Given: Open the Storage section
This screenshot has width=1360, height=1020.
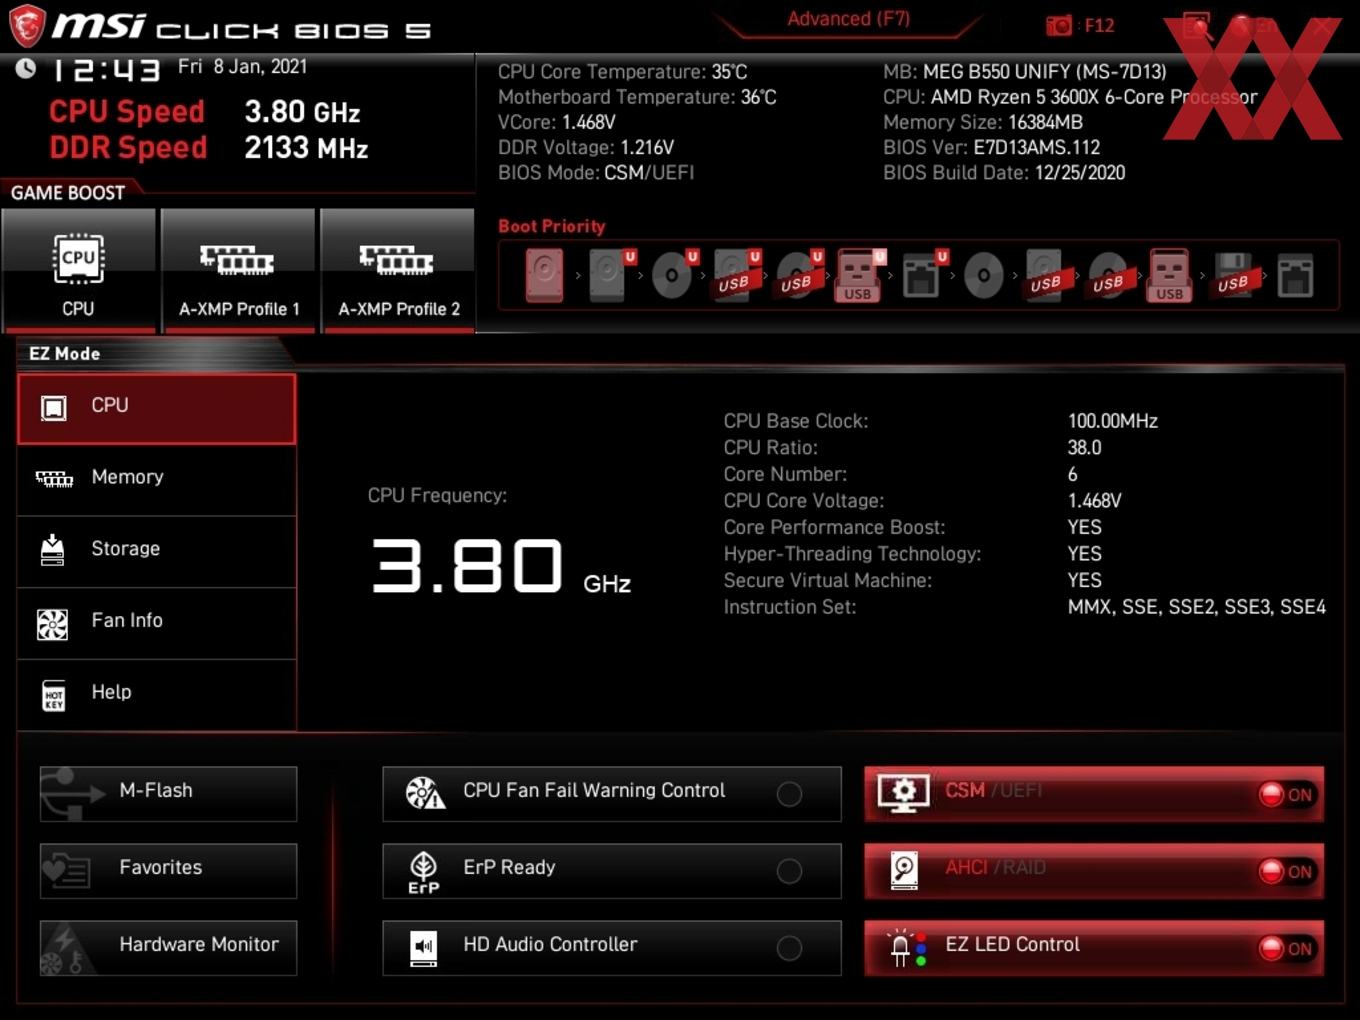Looking at the screenshot, I should click(x=156, y=552).
